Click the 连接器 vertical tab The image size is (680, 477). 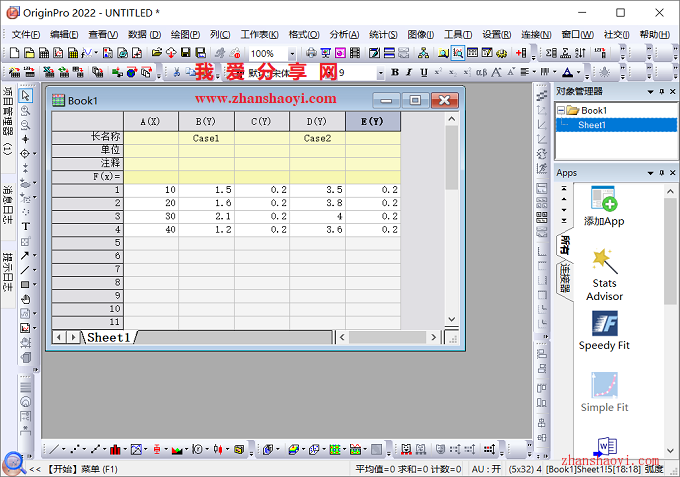(564, 278)
